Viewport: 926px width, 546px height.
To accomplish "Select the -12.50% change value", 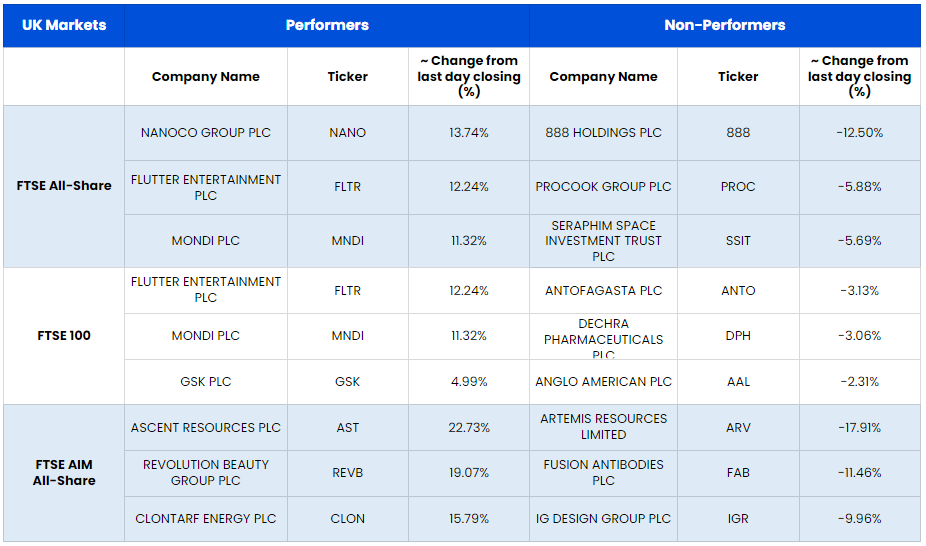I will [859, 133].
